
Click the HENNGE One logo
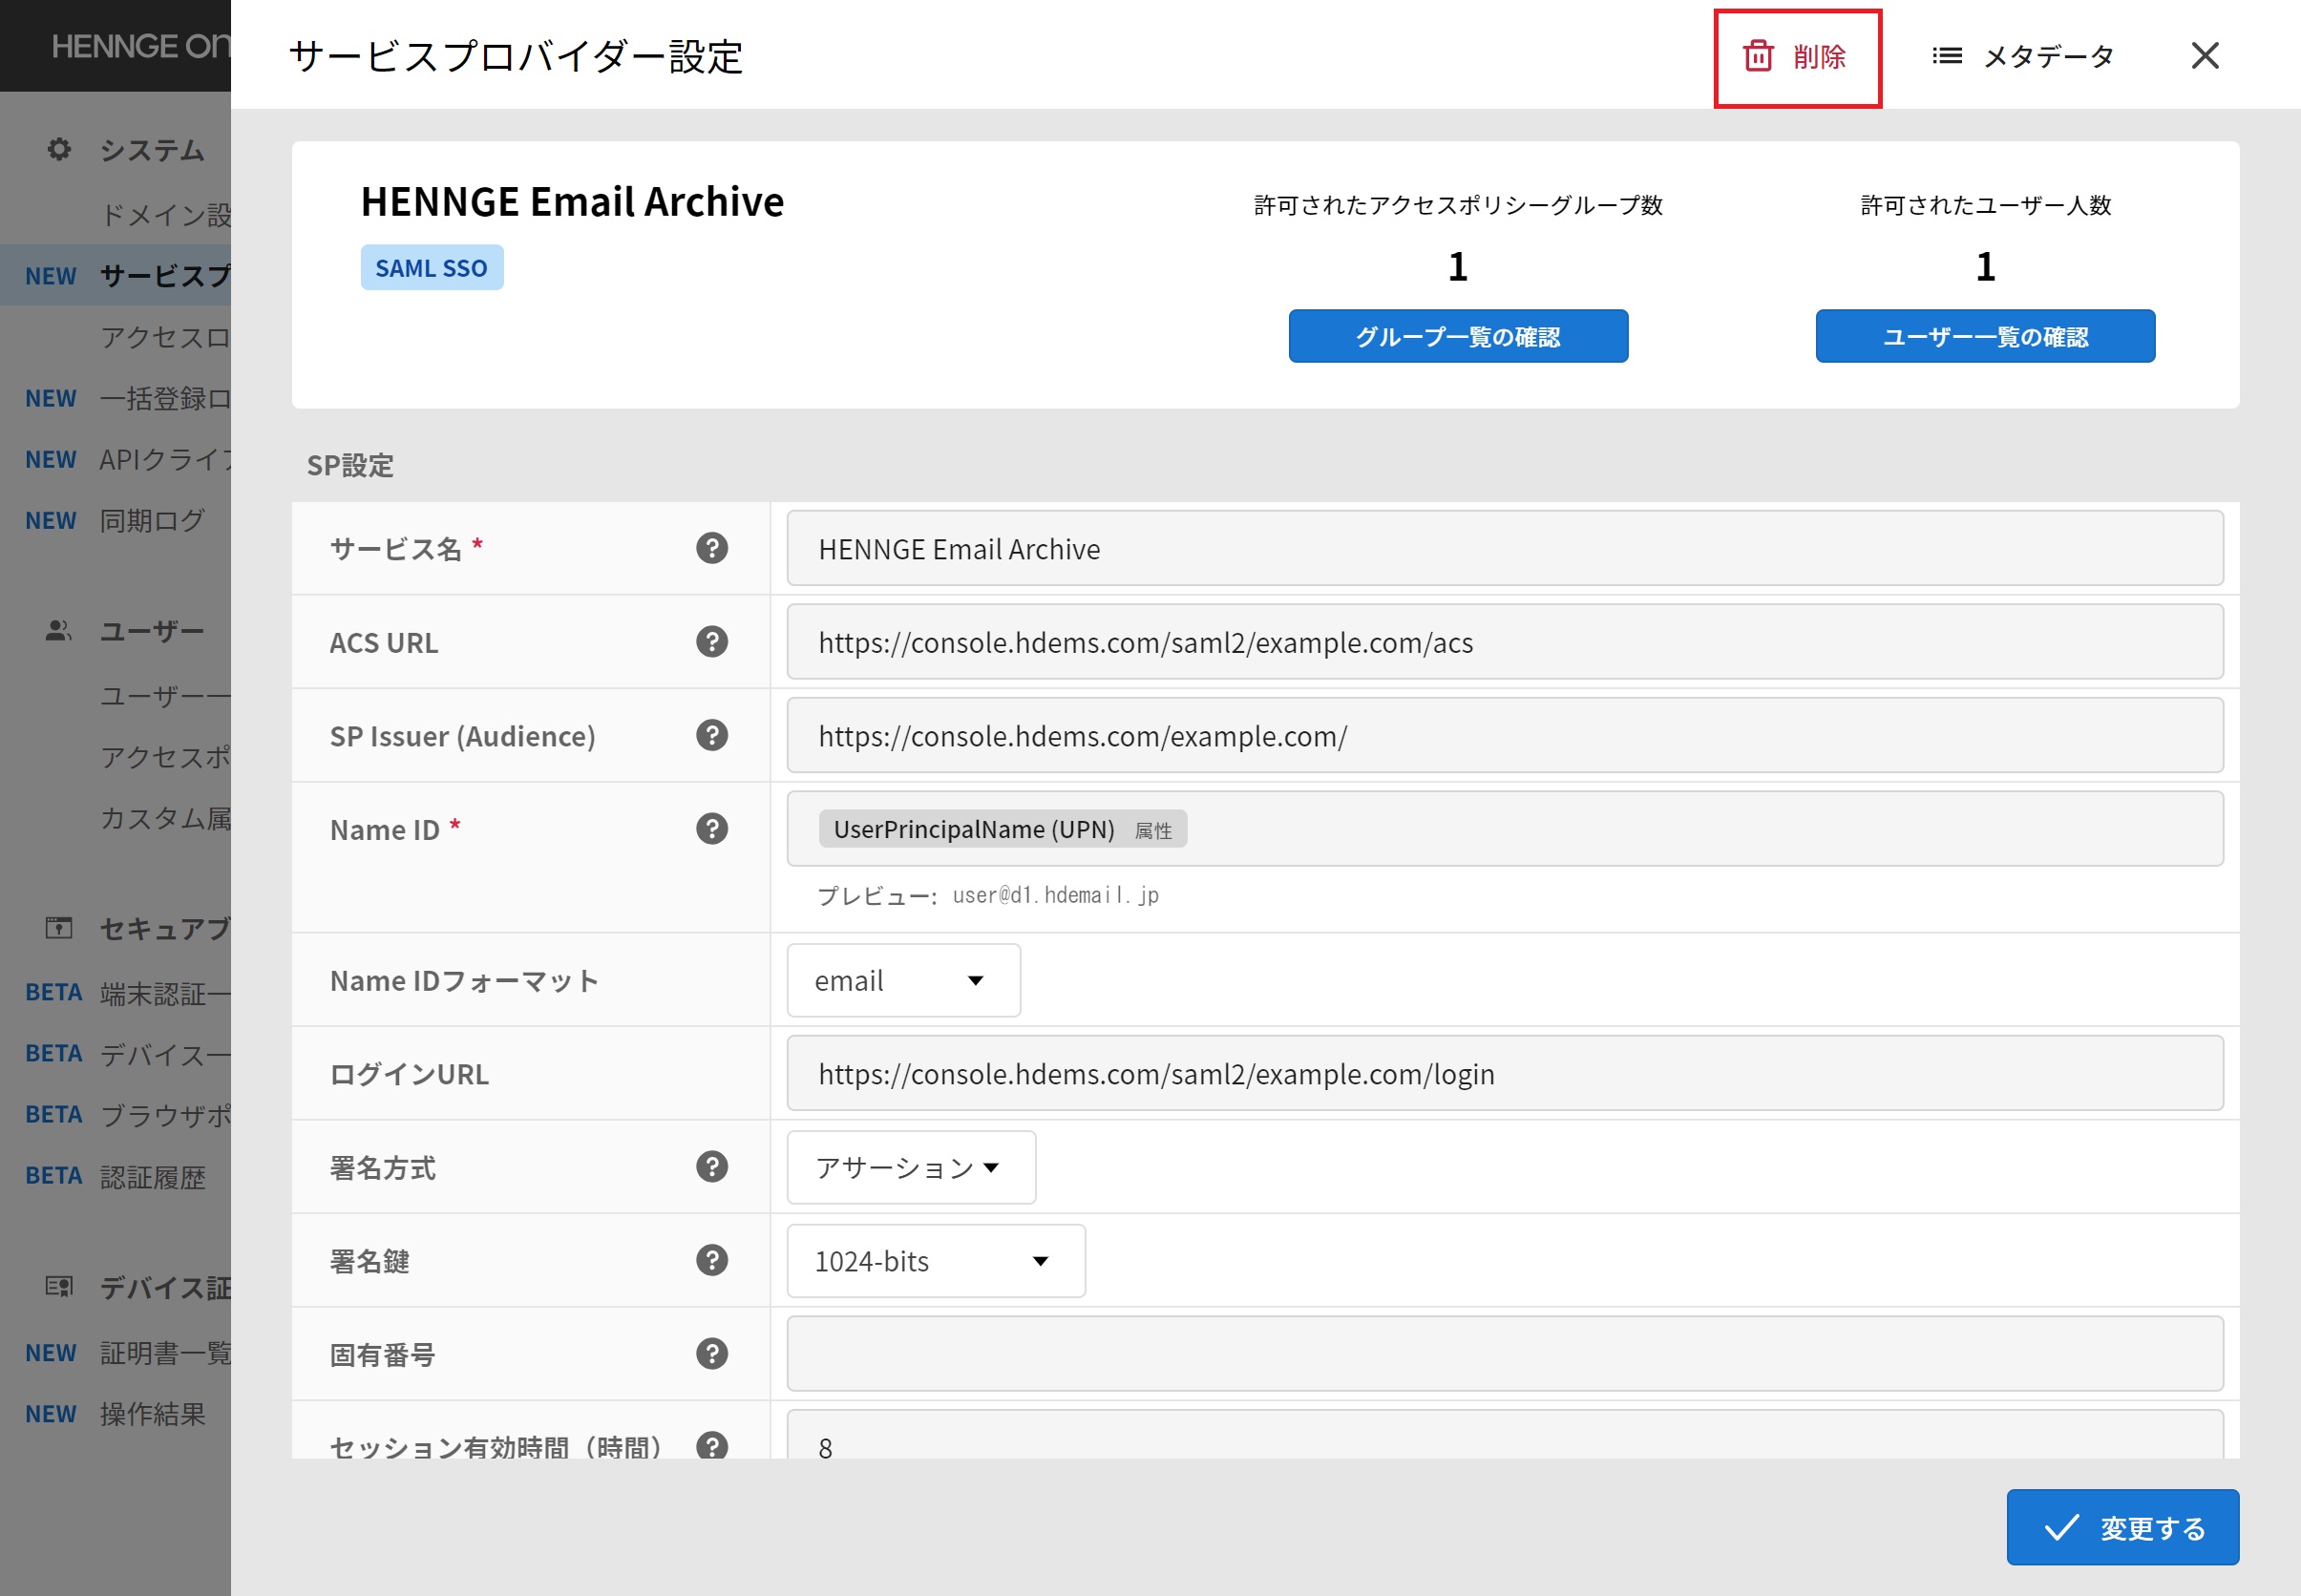coord(141,46)
